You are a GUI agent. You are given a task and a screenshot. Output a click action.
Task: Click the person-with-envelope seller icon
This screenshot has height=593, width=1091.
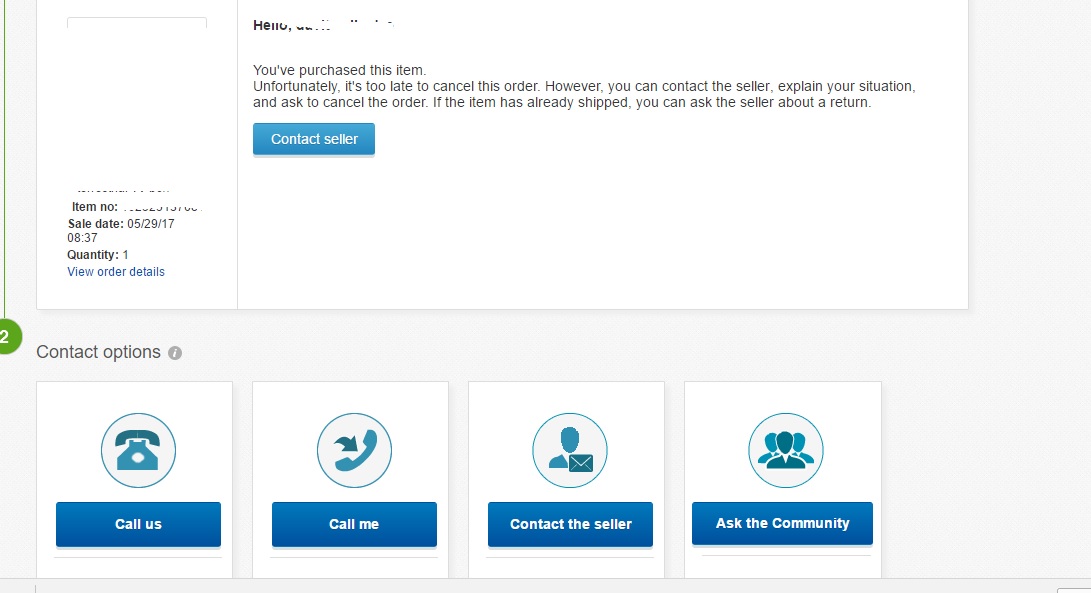pos(570,451)
